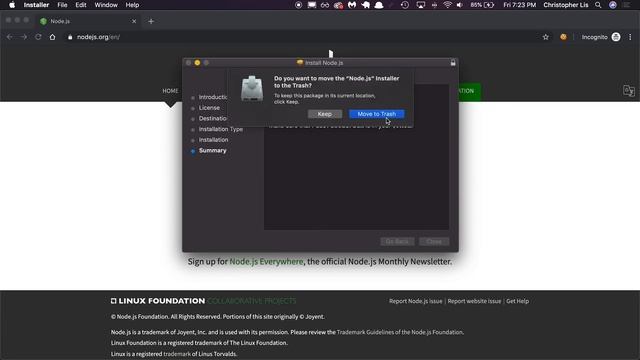Click the Keep button in dialog

pyautogui.click(x=324, y=114)
